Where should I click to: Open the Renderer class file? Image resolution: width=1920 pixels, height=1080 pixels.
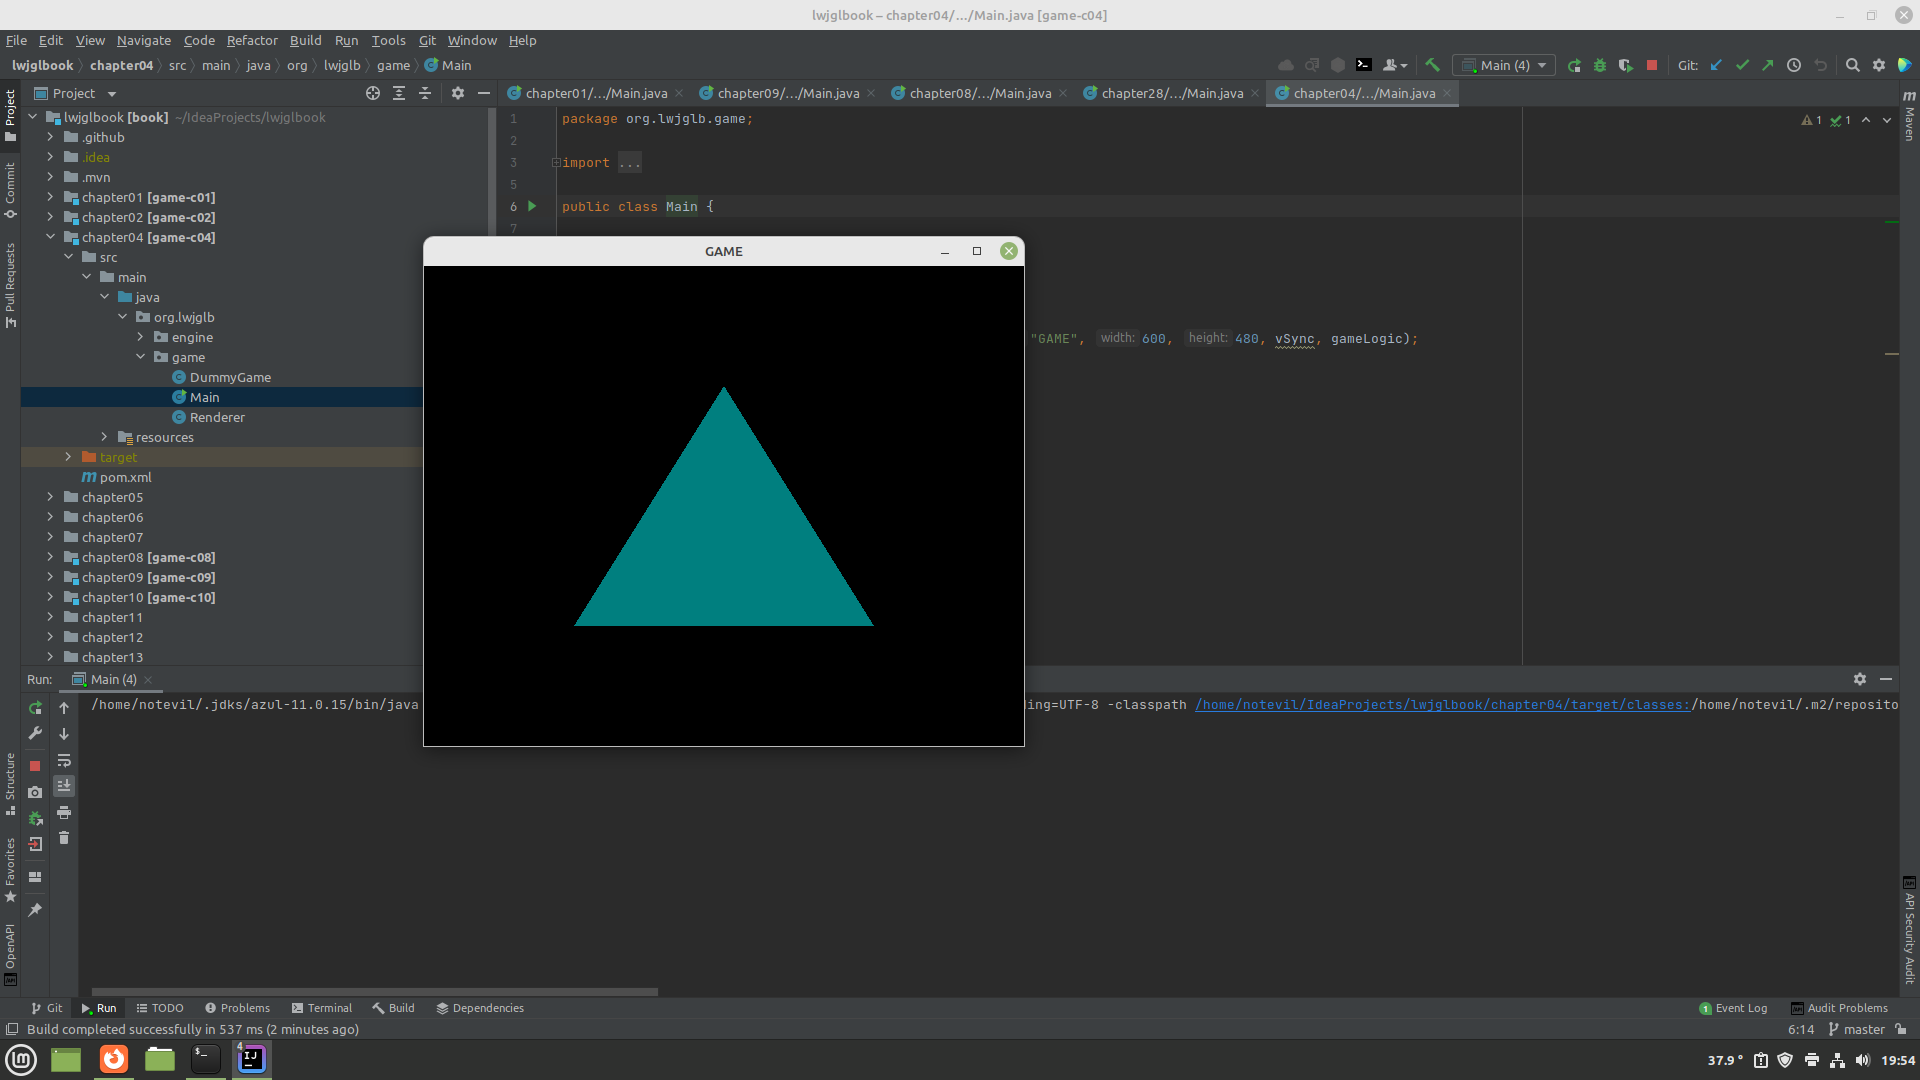(216, 415)
